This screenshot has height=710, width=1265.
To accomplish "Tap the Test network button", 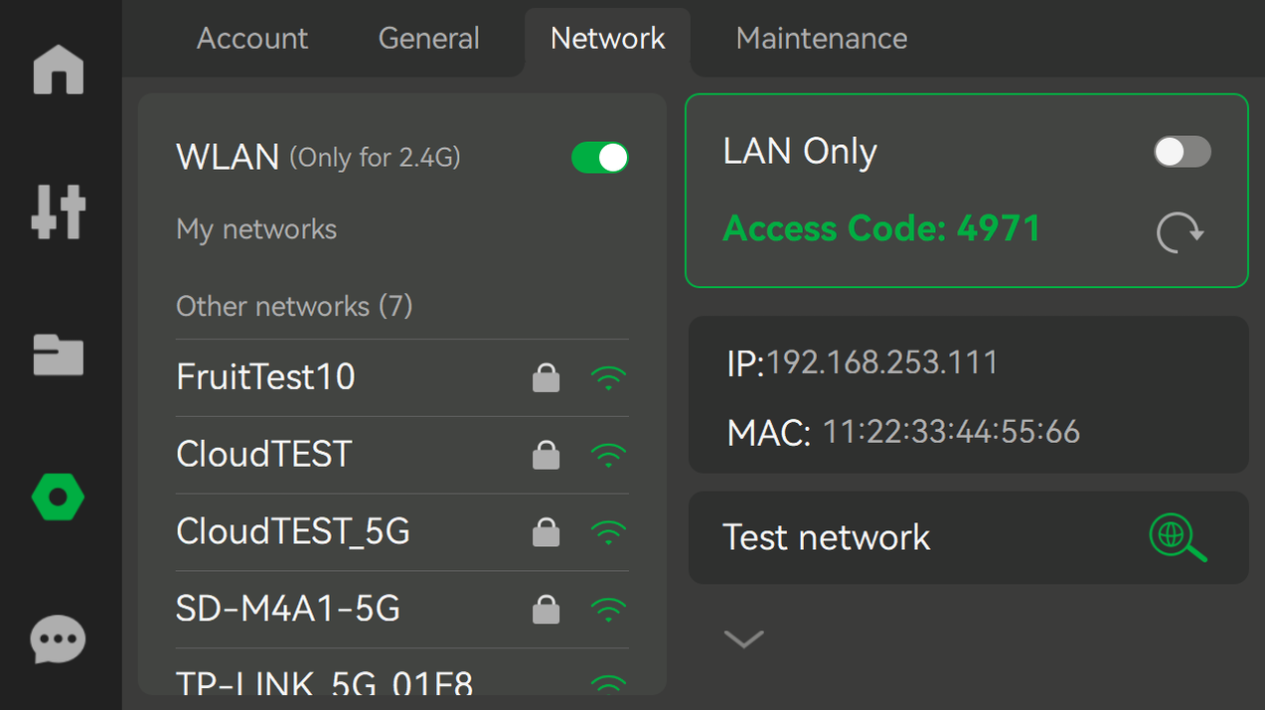I will (969, 538).
